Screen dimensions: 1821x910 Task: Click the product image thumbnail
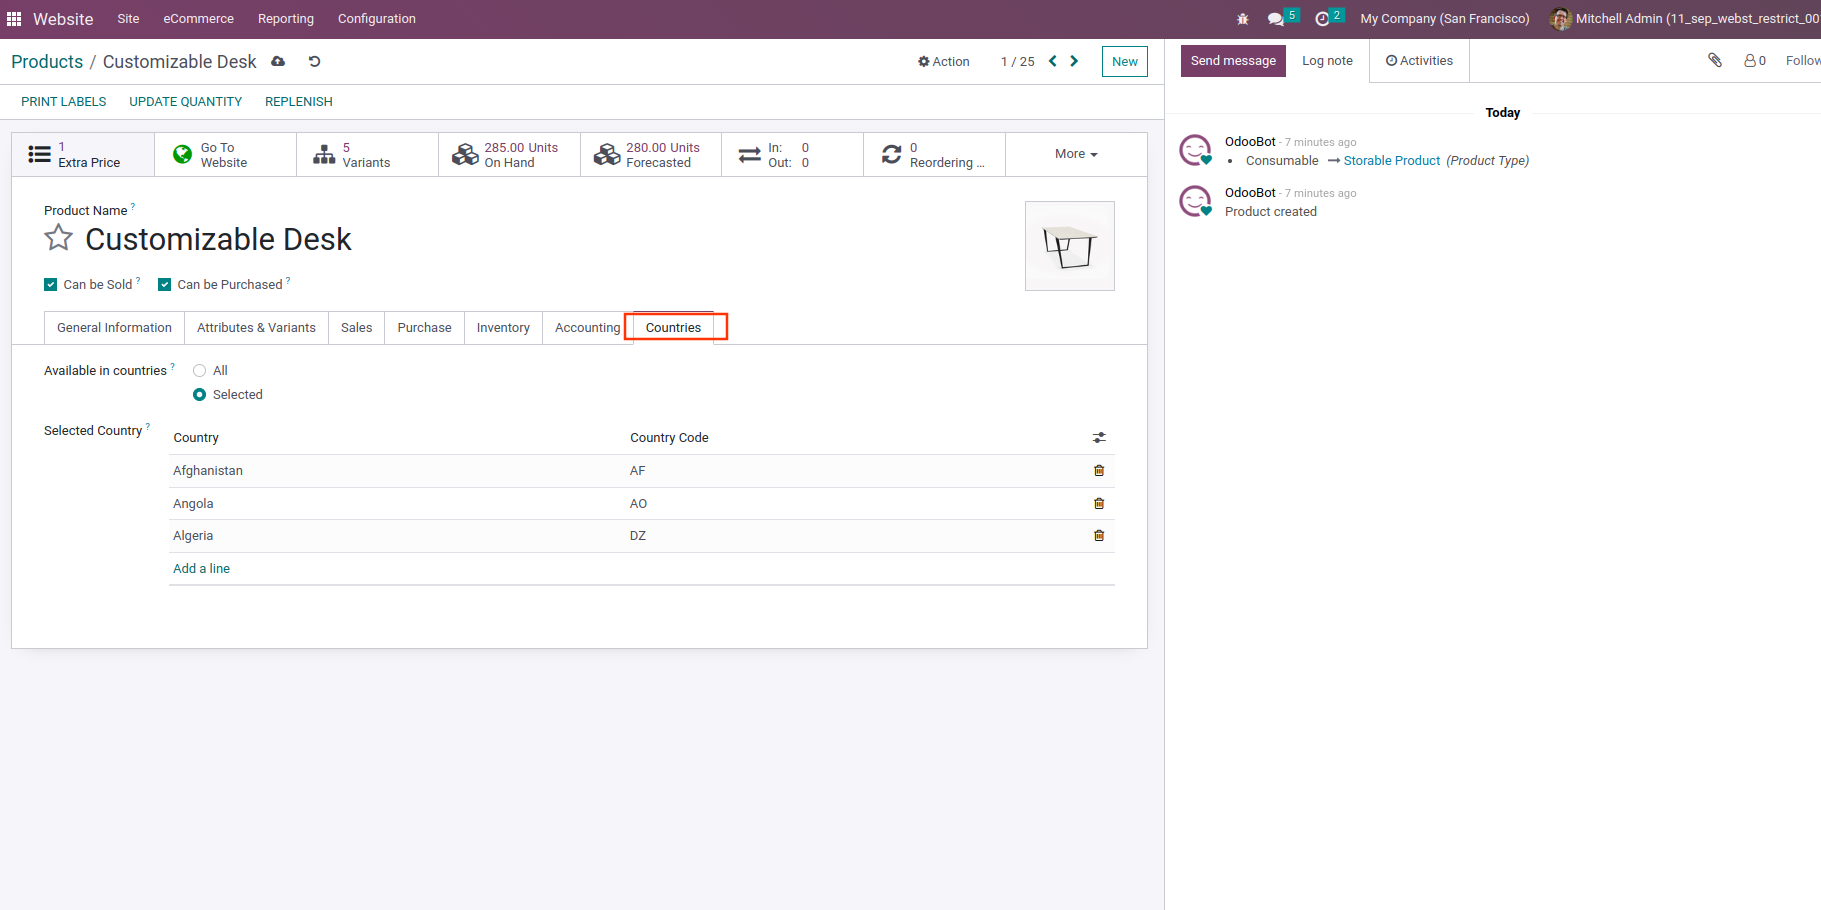pyautogui.click(x=1070, y=246)
